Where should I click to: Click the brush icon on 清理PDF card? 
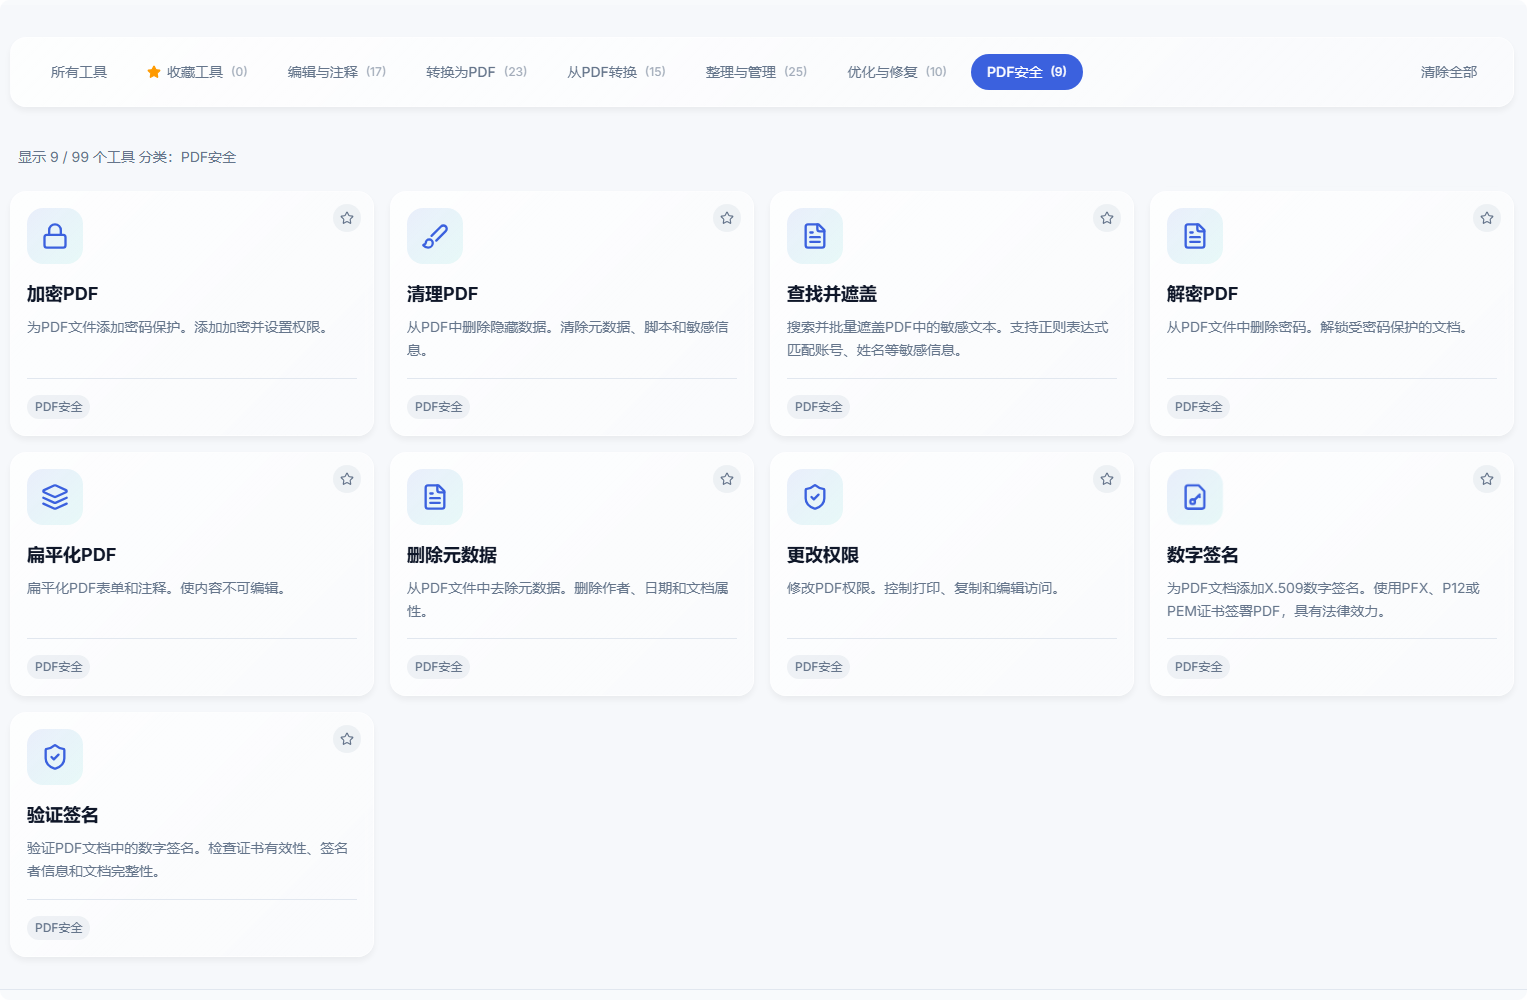tap(435, 236)
